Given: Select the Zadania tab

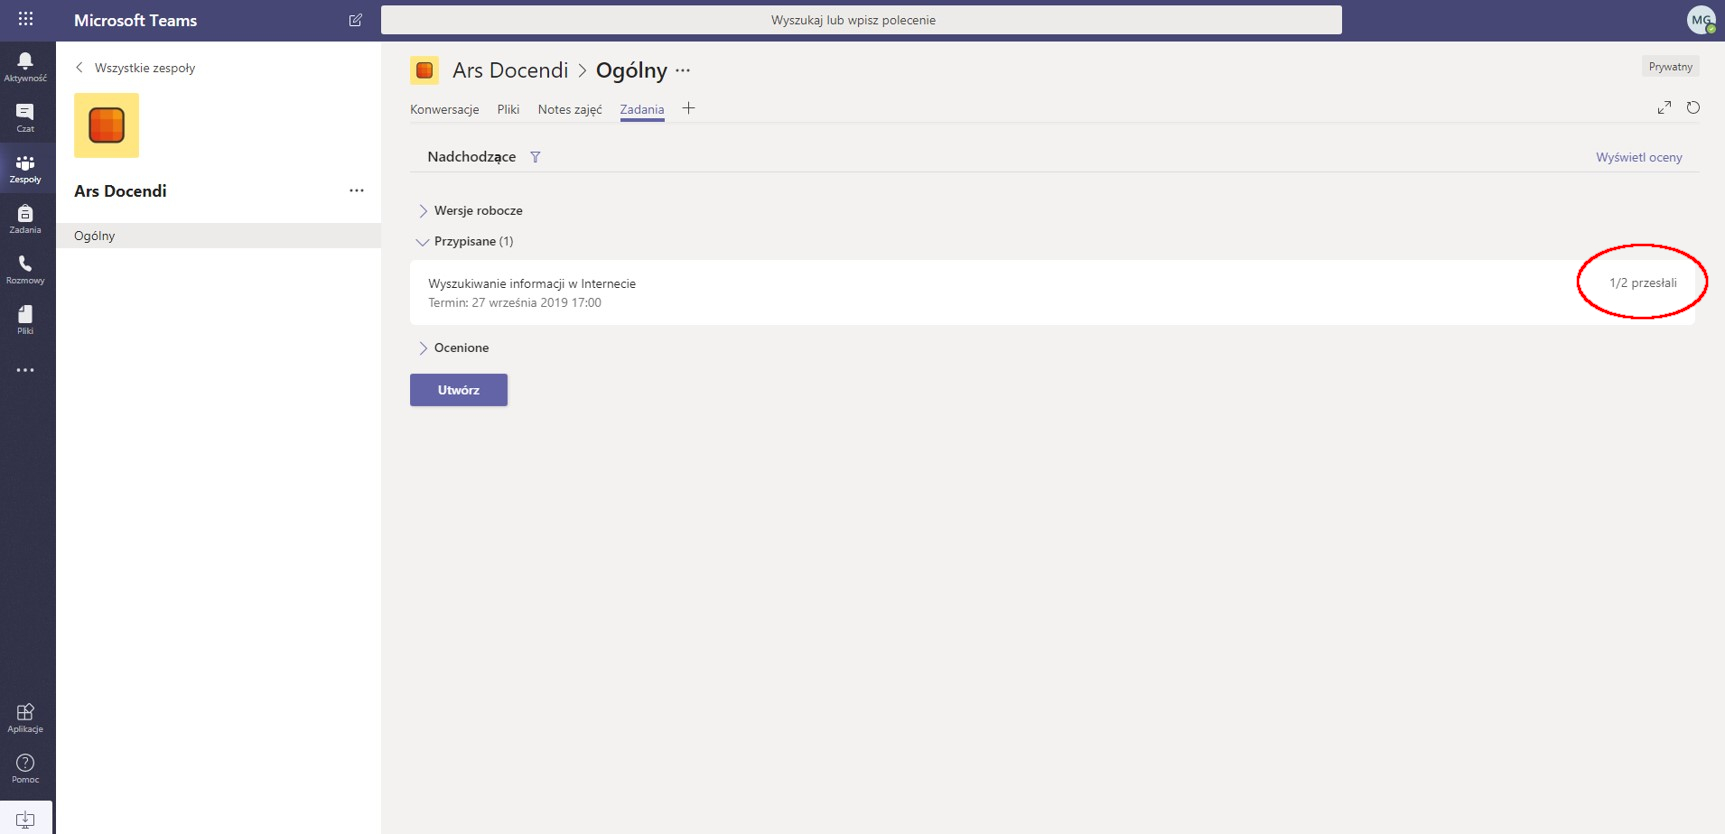Looking at the screenshot, I should coord(642,110).
